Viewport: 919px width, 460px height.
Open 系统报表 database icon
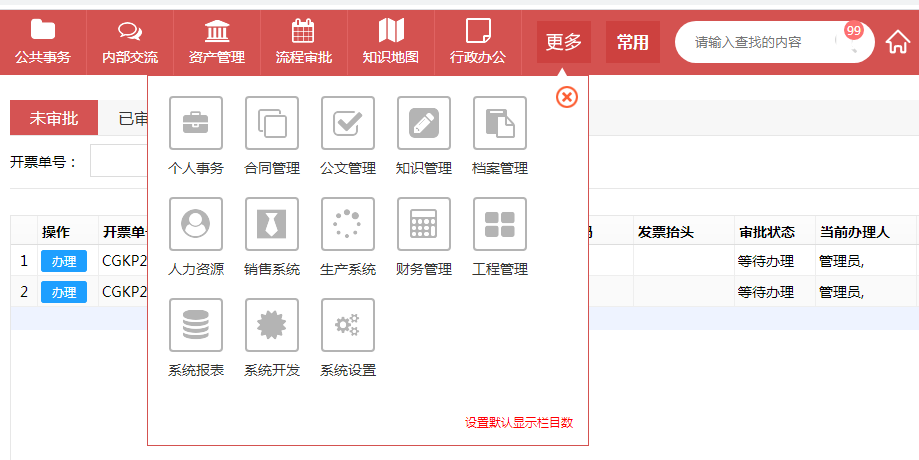[196, 326]
